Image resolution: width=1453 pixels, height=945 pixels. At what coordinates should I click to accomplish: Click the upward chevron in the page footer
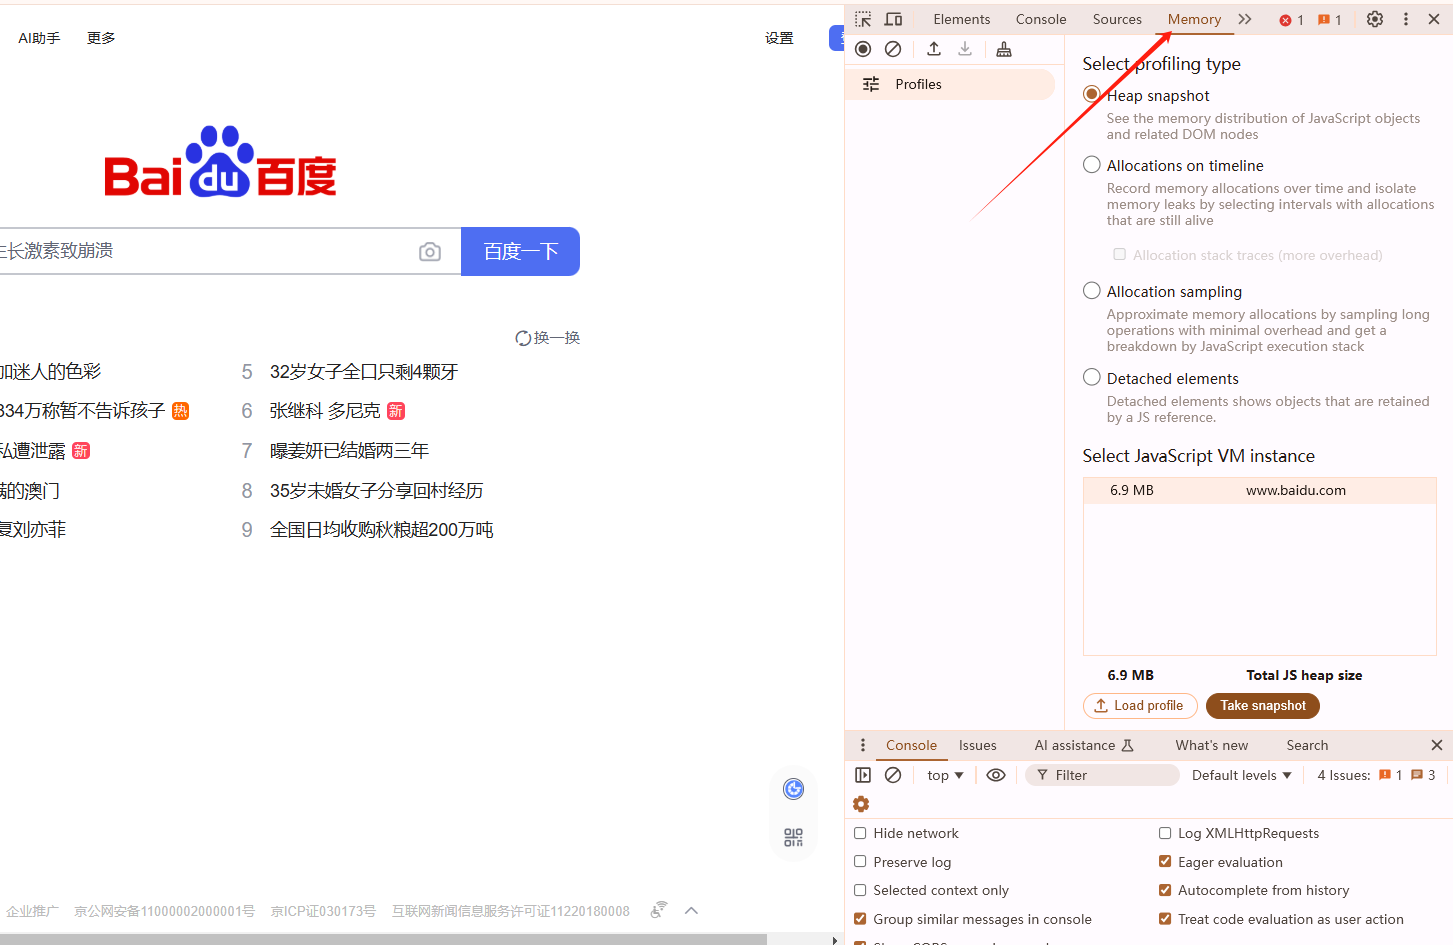point(691,910)
